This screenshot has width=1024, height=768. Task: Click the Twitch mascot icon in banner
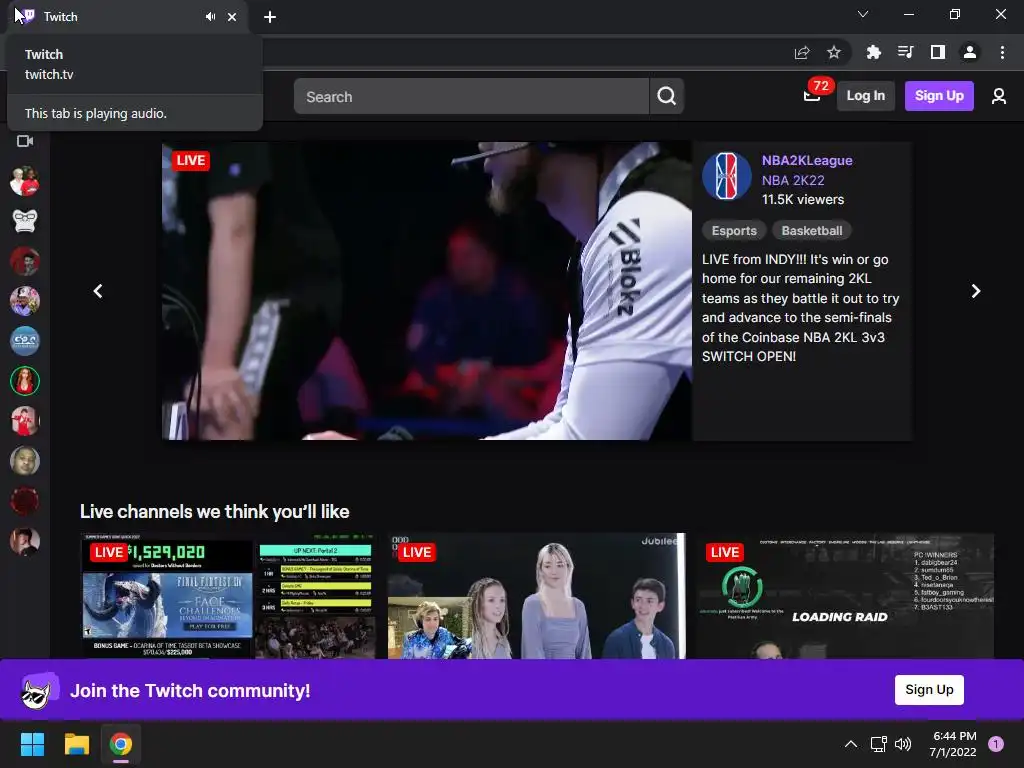pyautogui.click(x=39, y=690)
